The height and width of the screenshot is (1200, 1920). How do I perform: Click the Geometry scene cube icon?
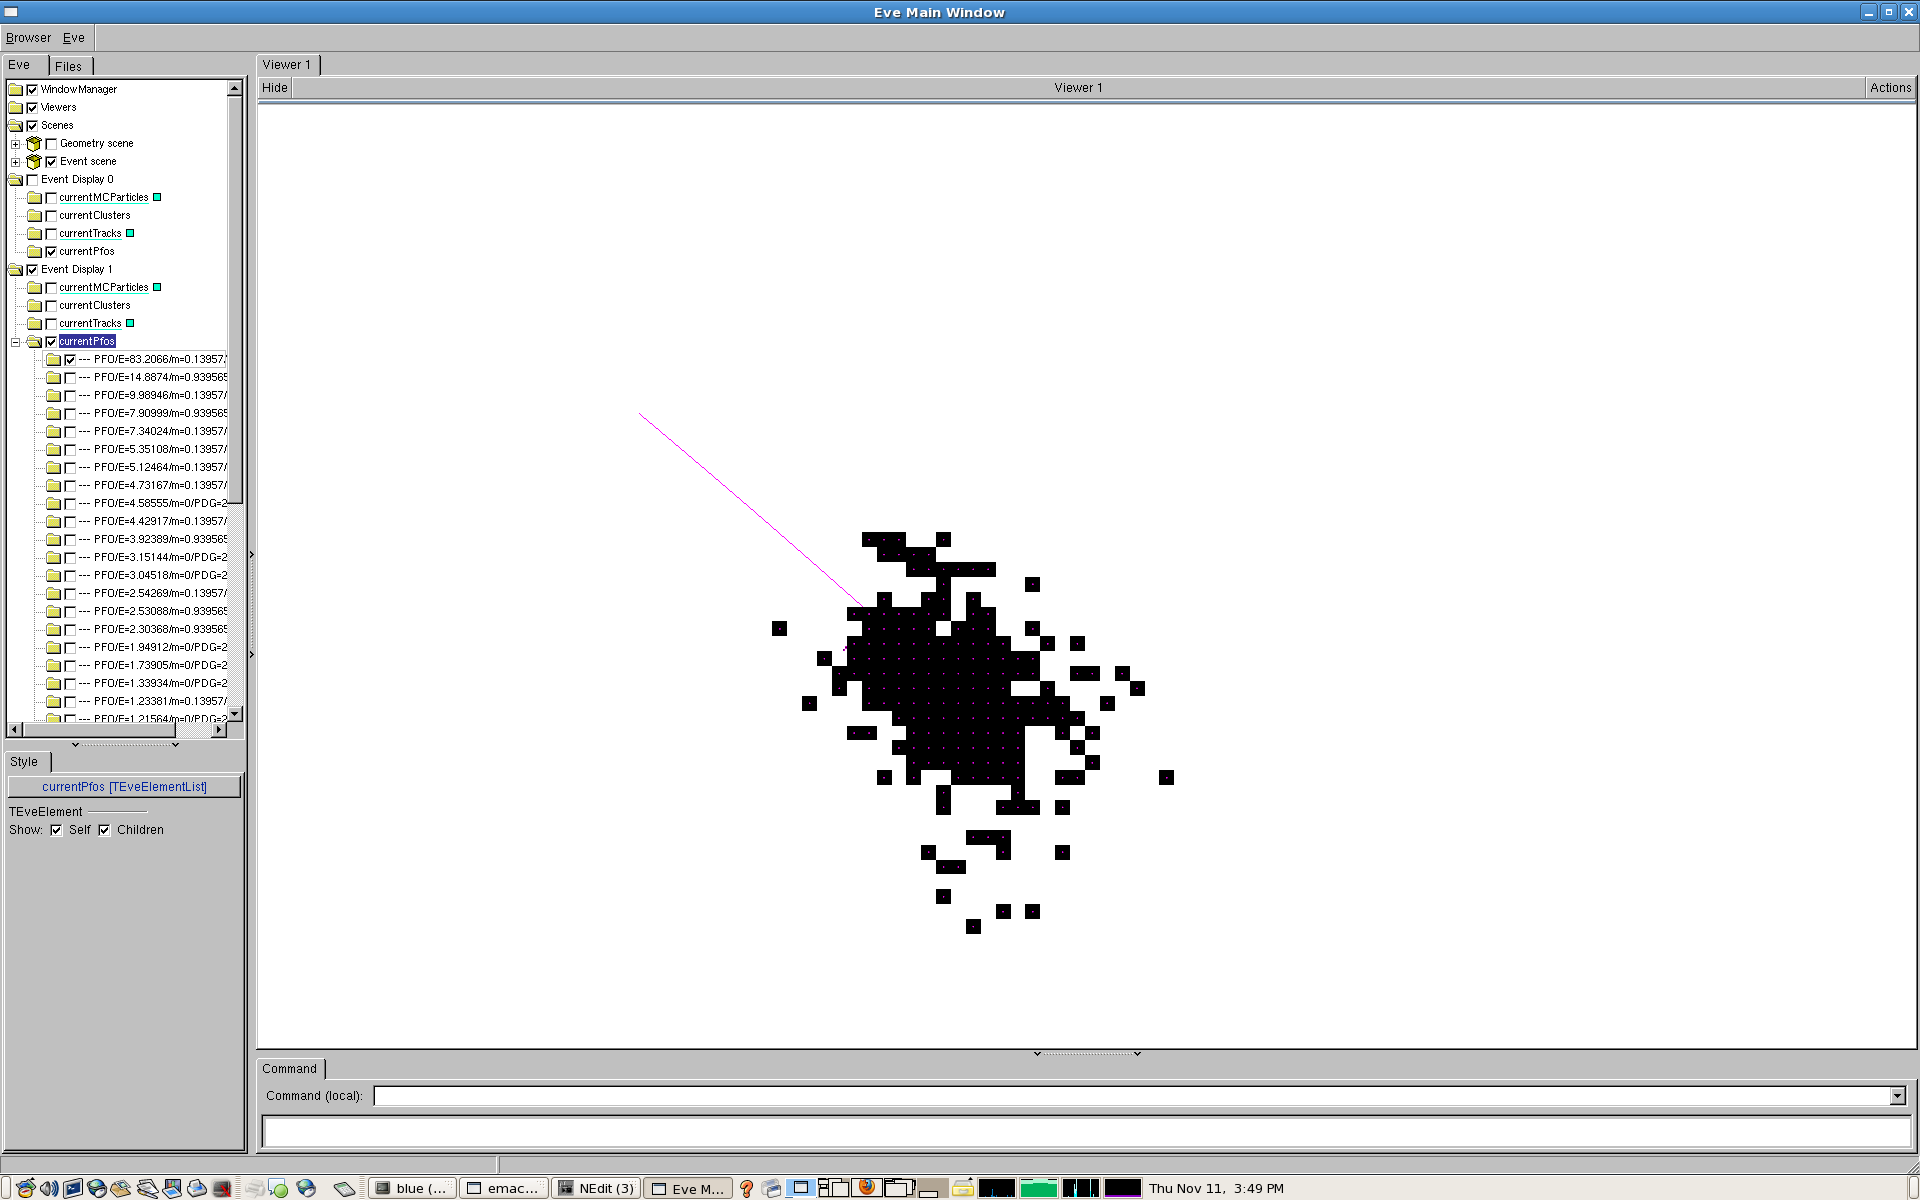tap(34, 144)
